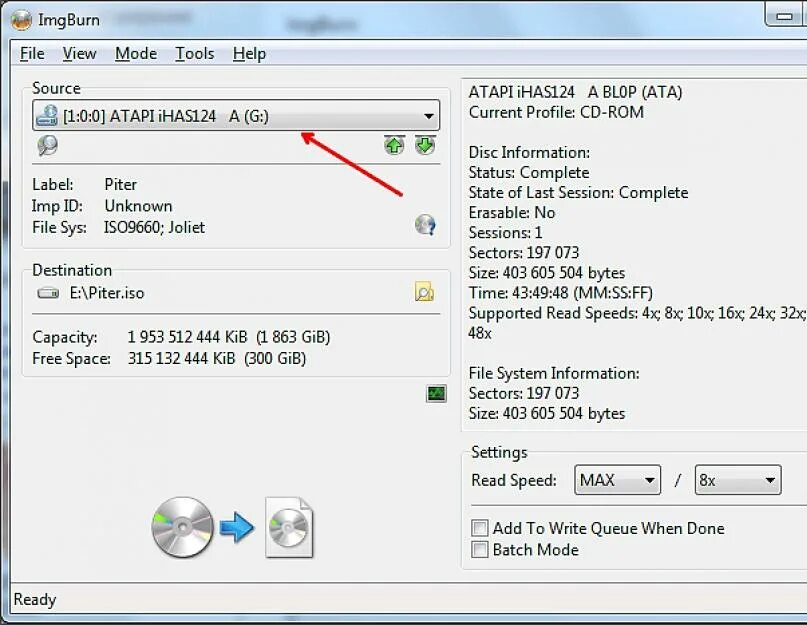Click the ImgBurn title bar icon
This screenshot has width=807, height=625.
pos(22,20)
